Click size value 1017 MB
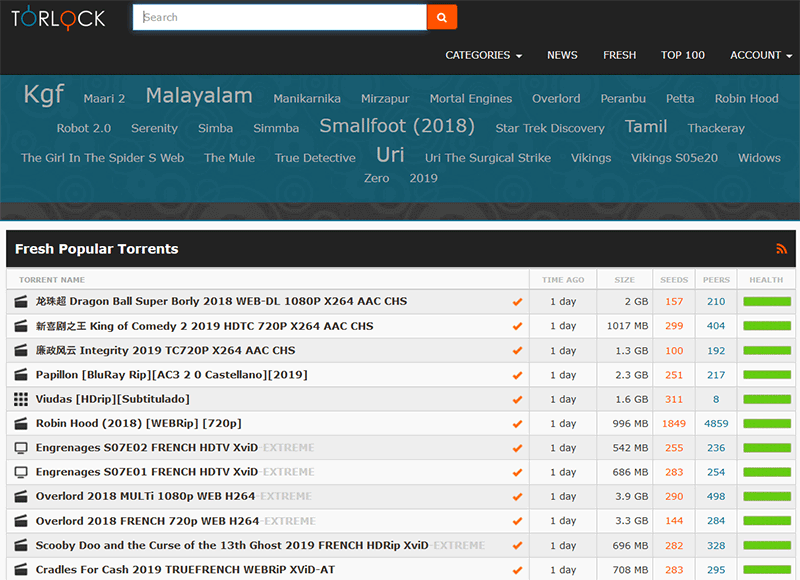The height and width of the screenshot is (580, 800). [x=628, y=326]
